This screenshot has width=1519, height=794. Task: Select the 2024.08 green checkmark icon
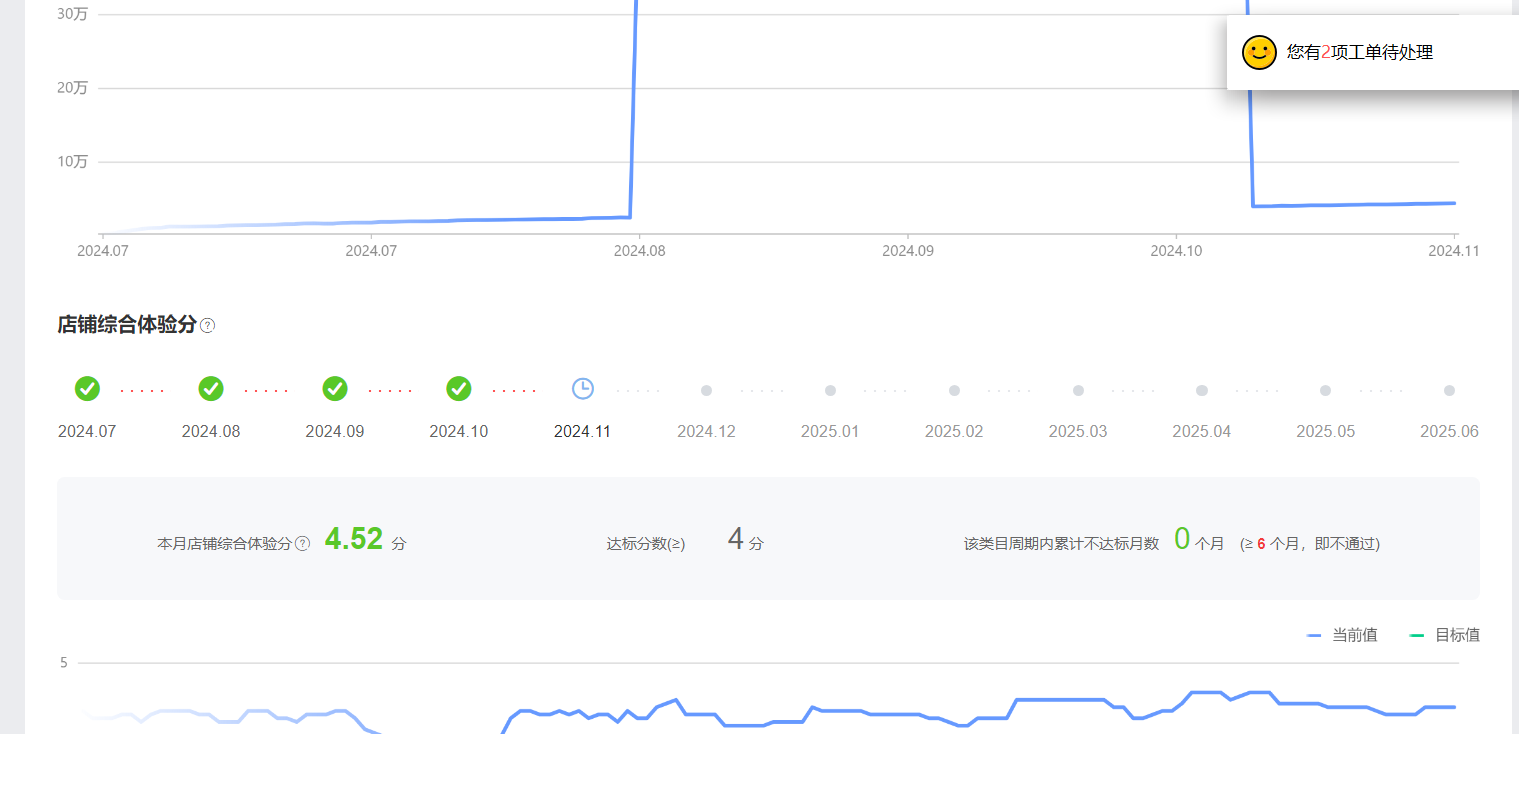[x=211, y=389]
